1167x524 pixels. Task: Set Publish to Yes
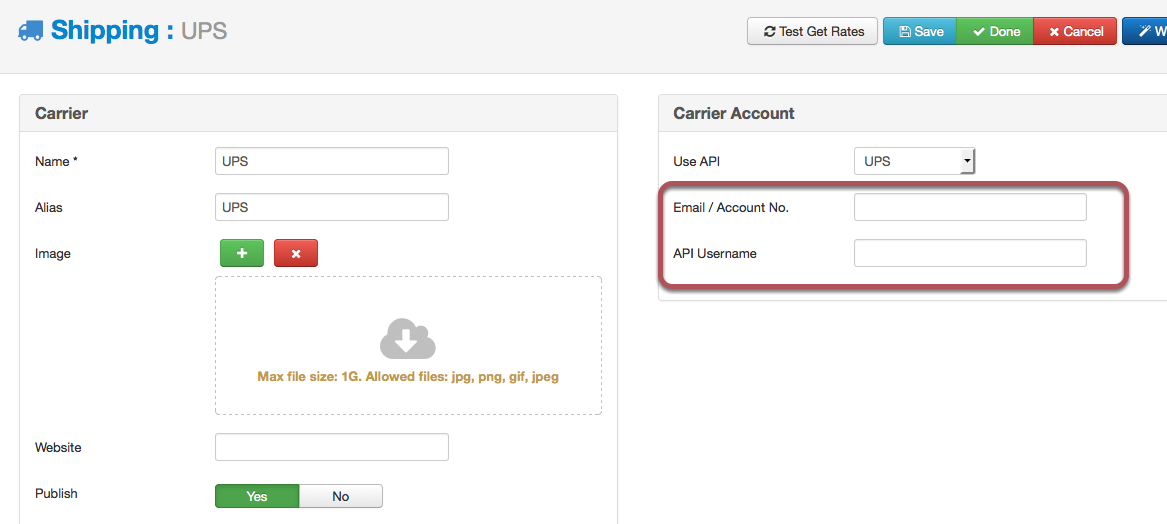pyautogui.click(x=257, y=496)
